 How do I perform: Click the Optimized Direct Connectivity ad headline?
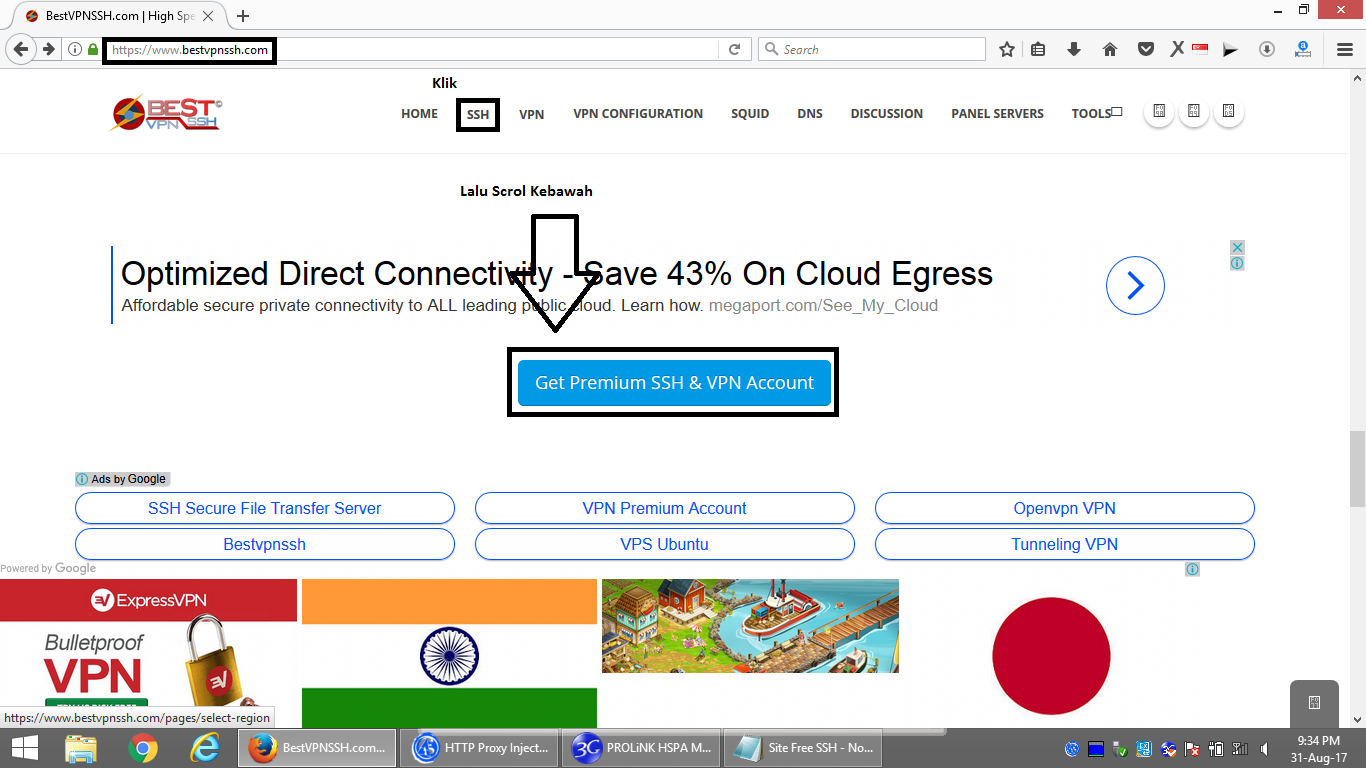(557, 274)
